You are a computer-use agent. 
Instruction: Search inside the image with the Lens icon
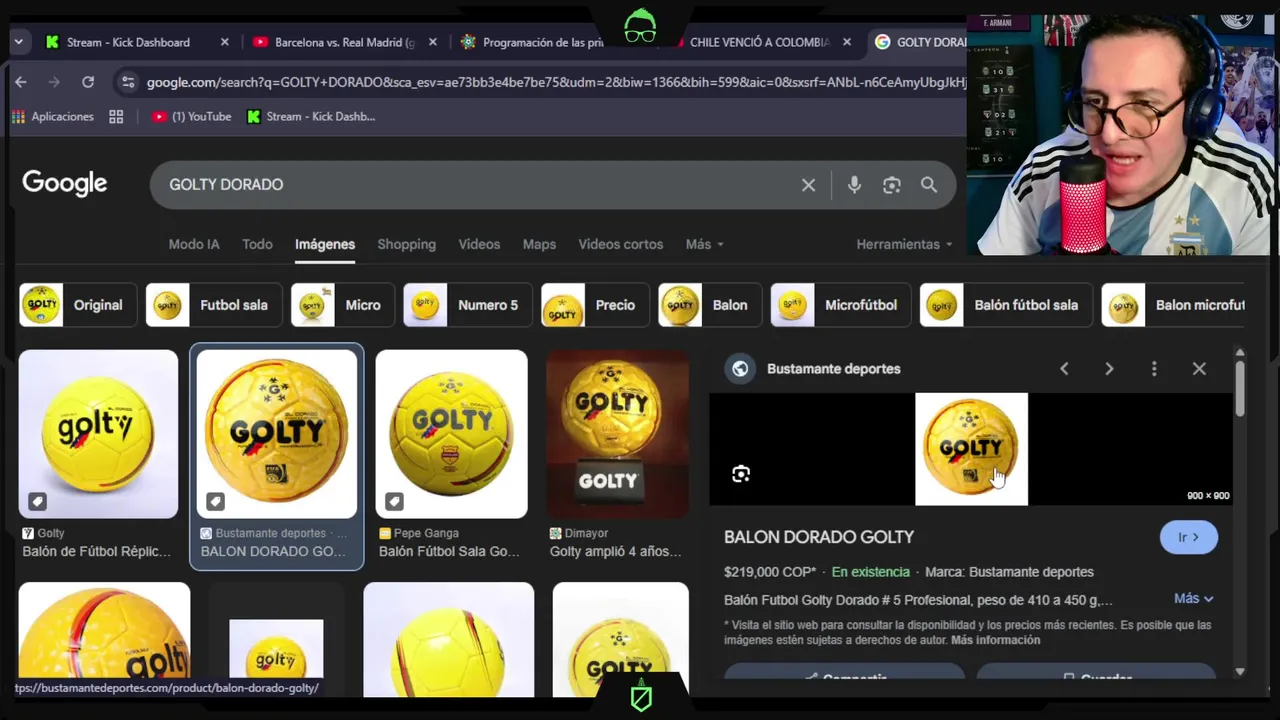point(741,474)
